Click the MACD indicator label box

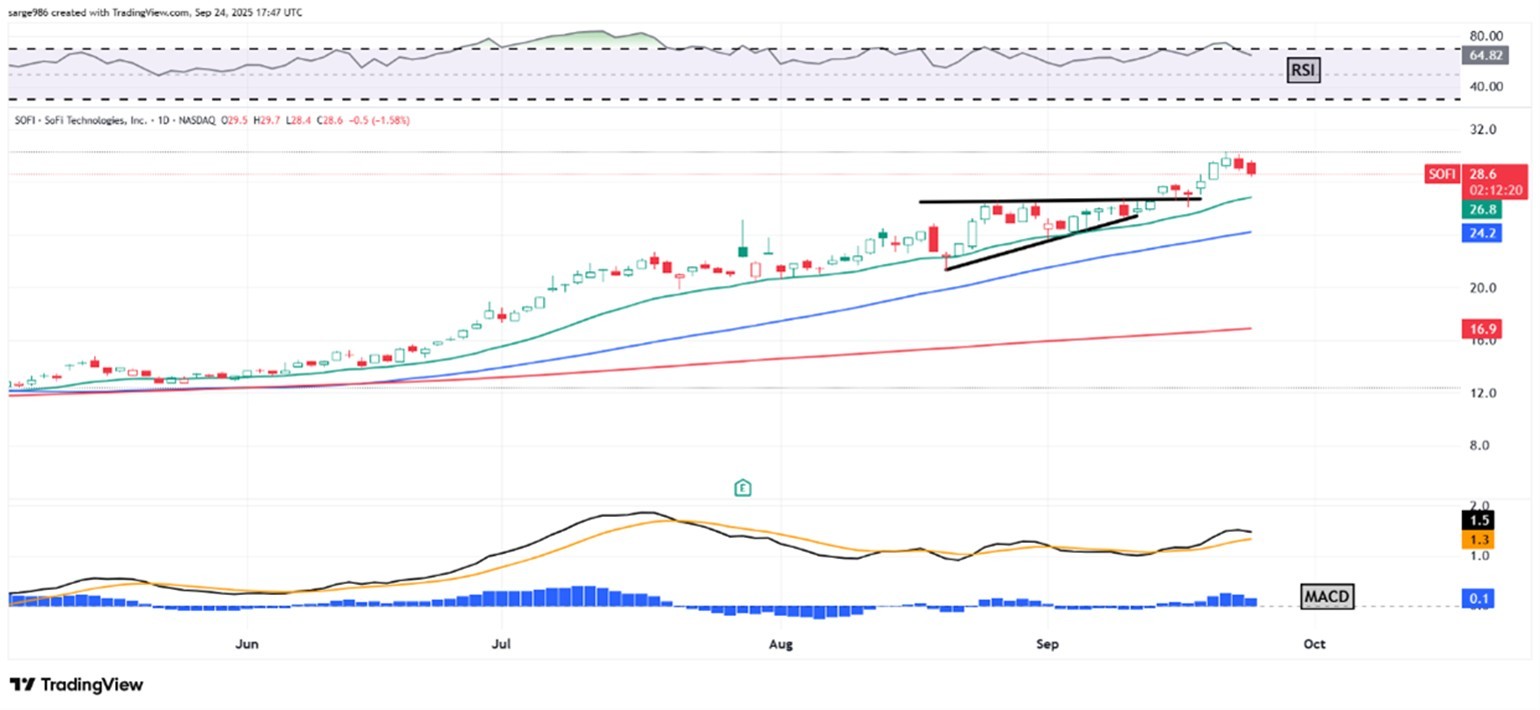point(1327,596)
